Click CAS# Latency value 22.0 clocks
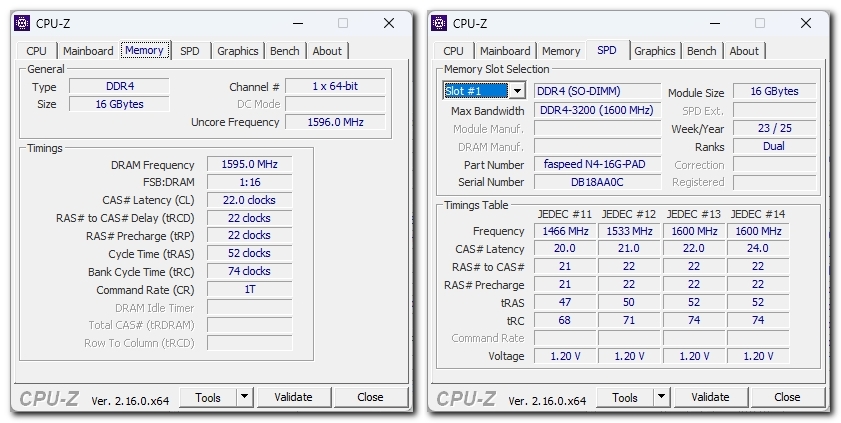This screenshot has height=423, width=841. point(249,200)
